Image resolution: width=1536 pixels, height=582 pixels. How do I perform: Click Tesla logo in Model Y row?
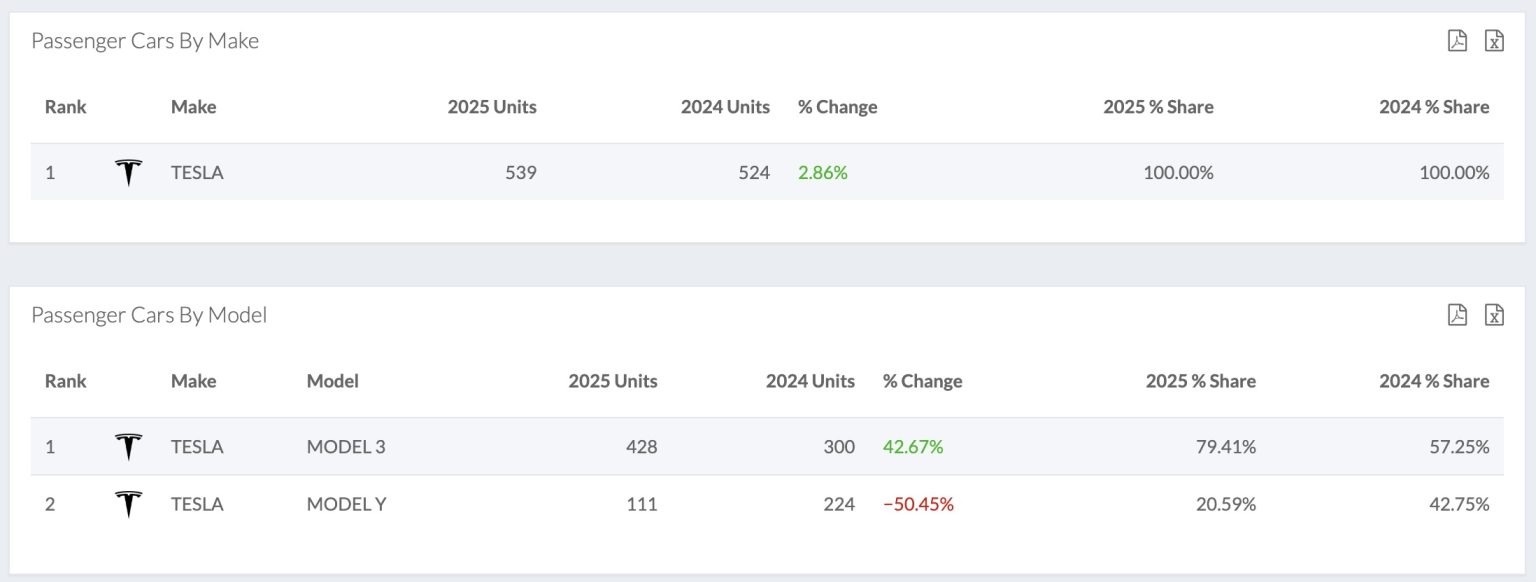point(128,504)
